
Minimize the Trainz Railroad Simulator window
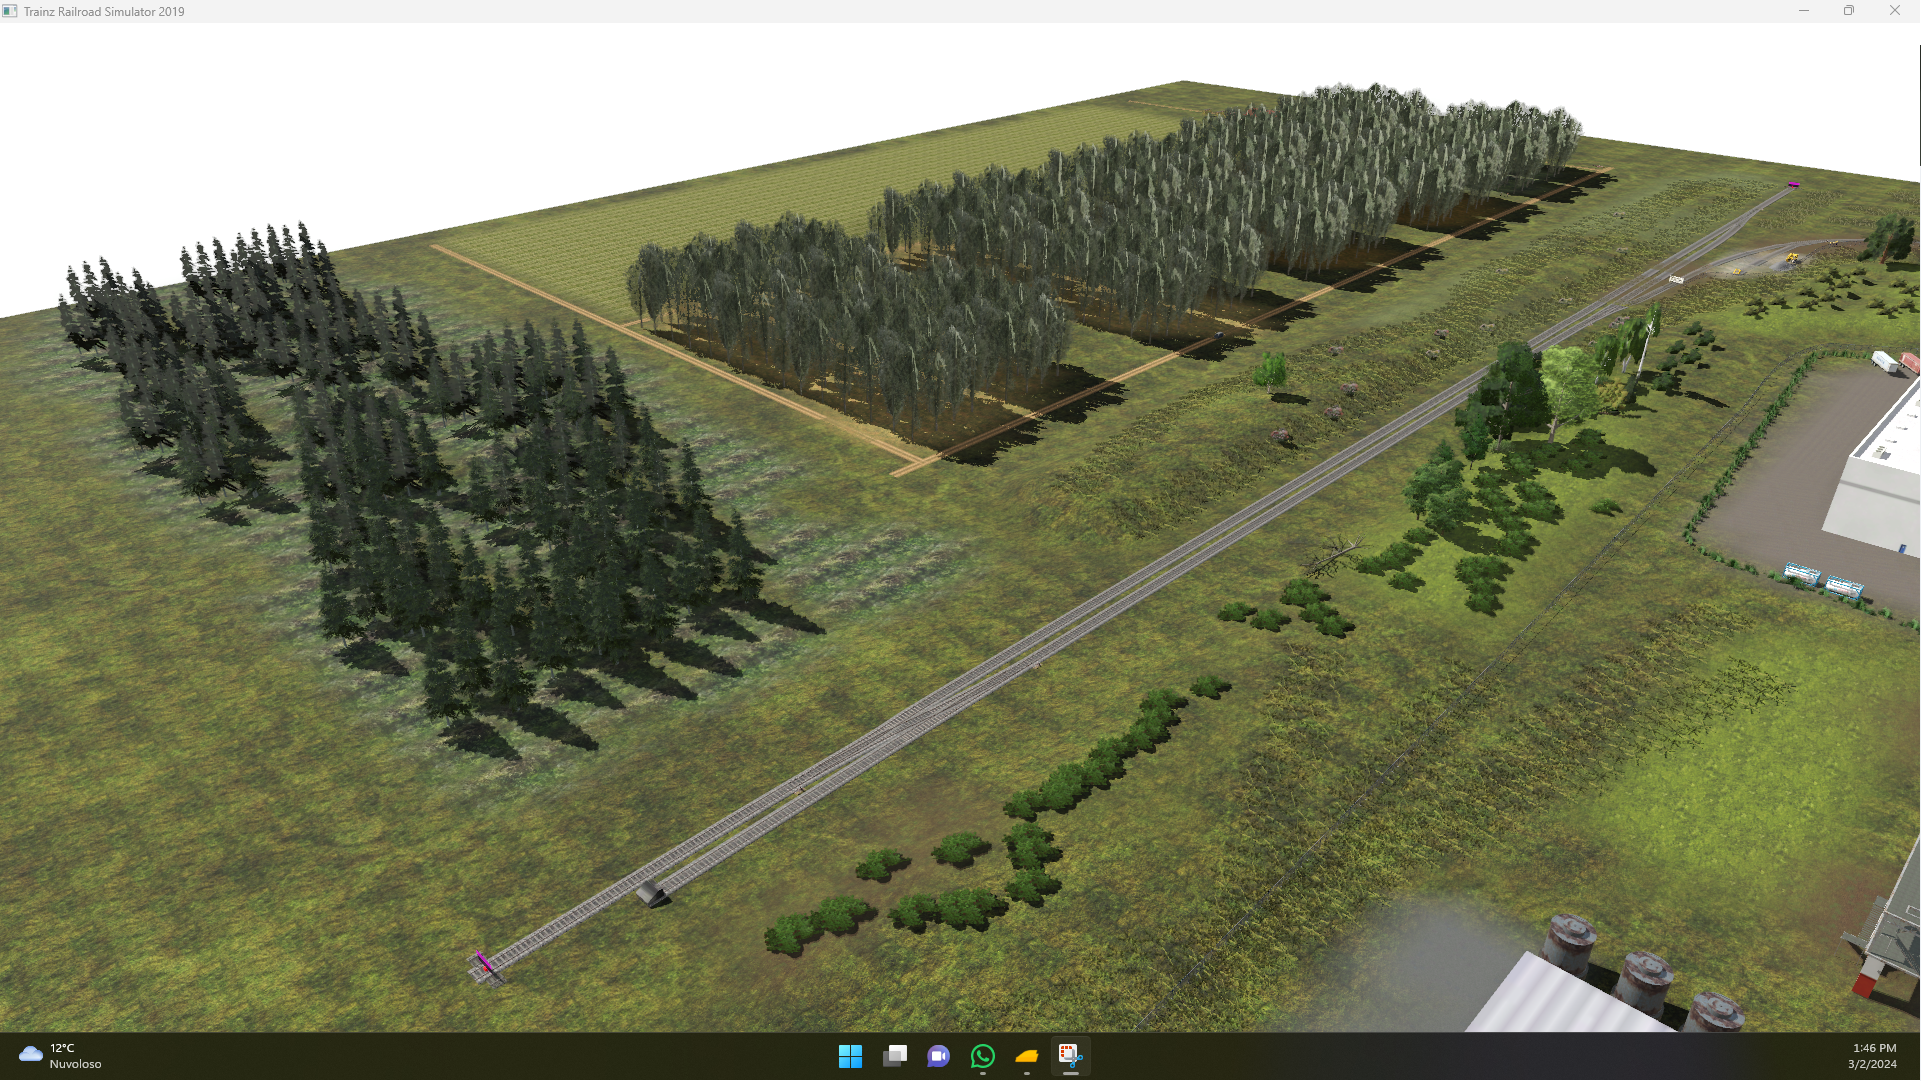(1803, 11)
